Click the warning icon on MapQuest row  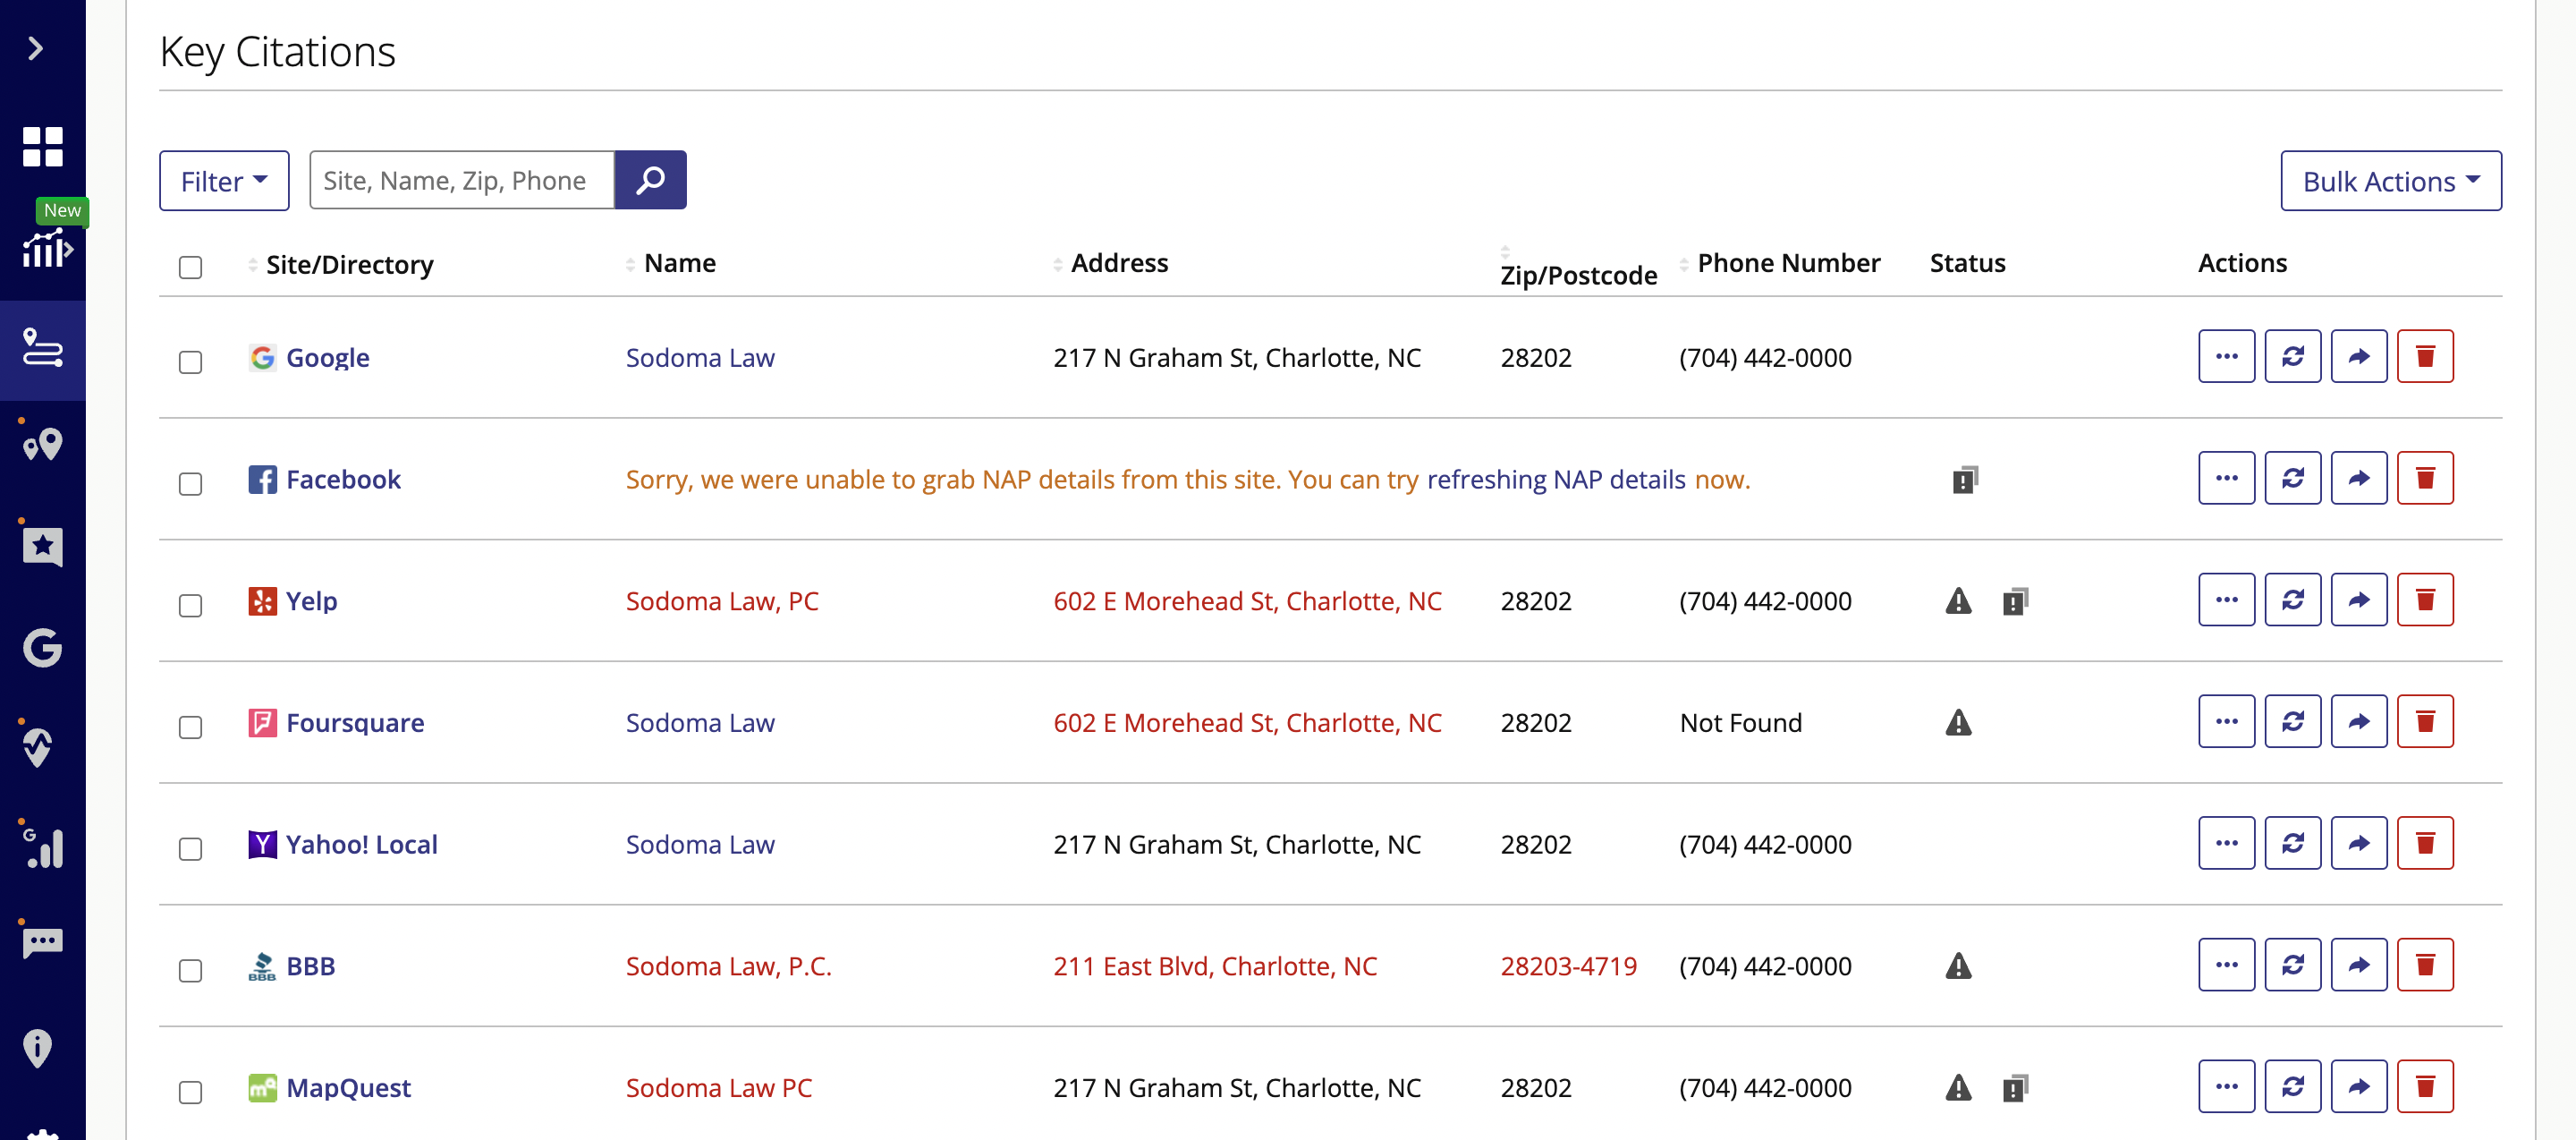click(x=1960, y=1085)
